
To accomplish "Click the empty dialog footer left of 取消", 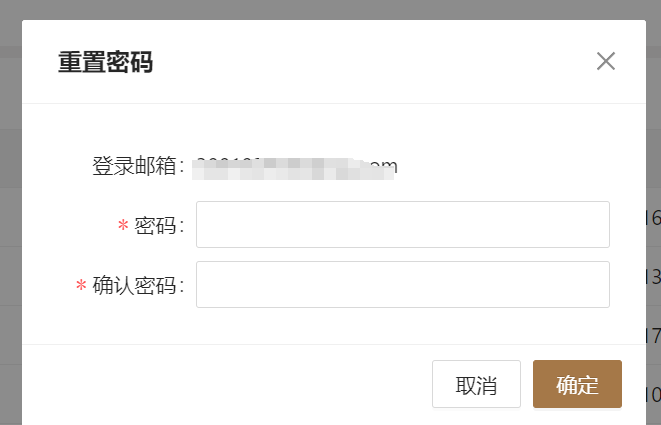I will click(228, 384).
